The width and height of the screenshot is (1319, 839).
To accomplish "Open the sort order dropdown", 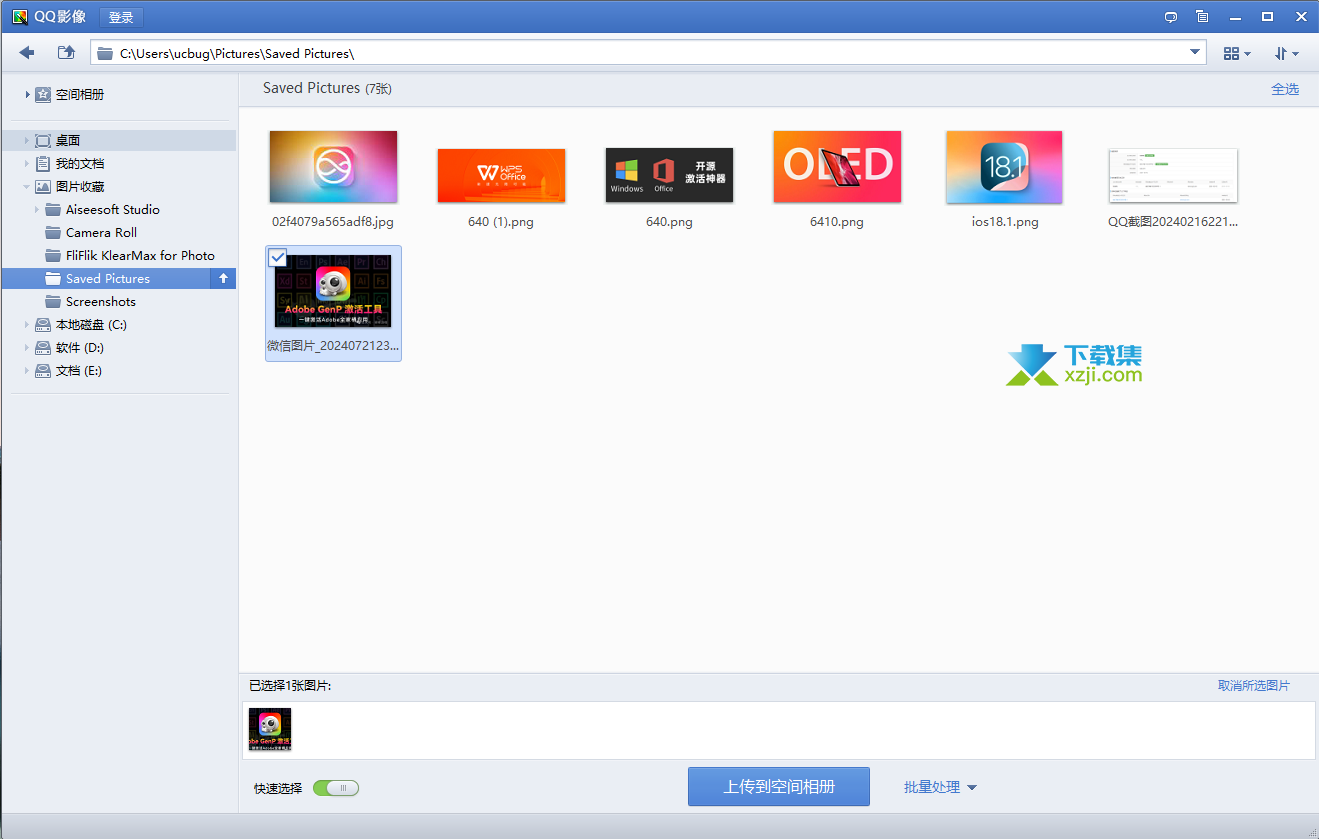I will click(1286, 53).
